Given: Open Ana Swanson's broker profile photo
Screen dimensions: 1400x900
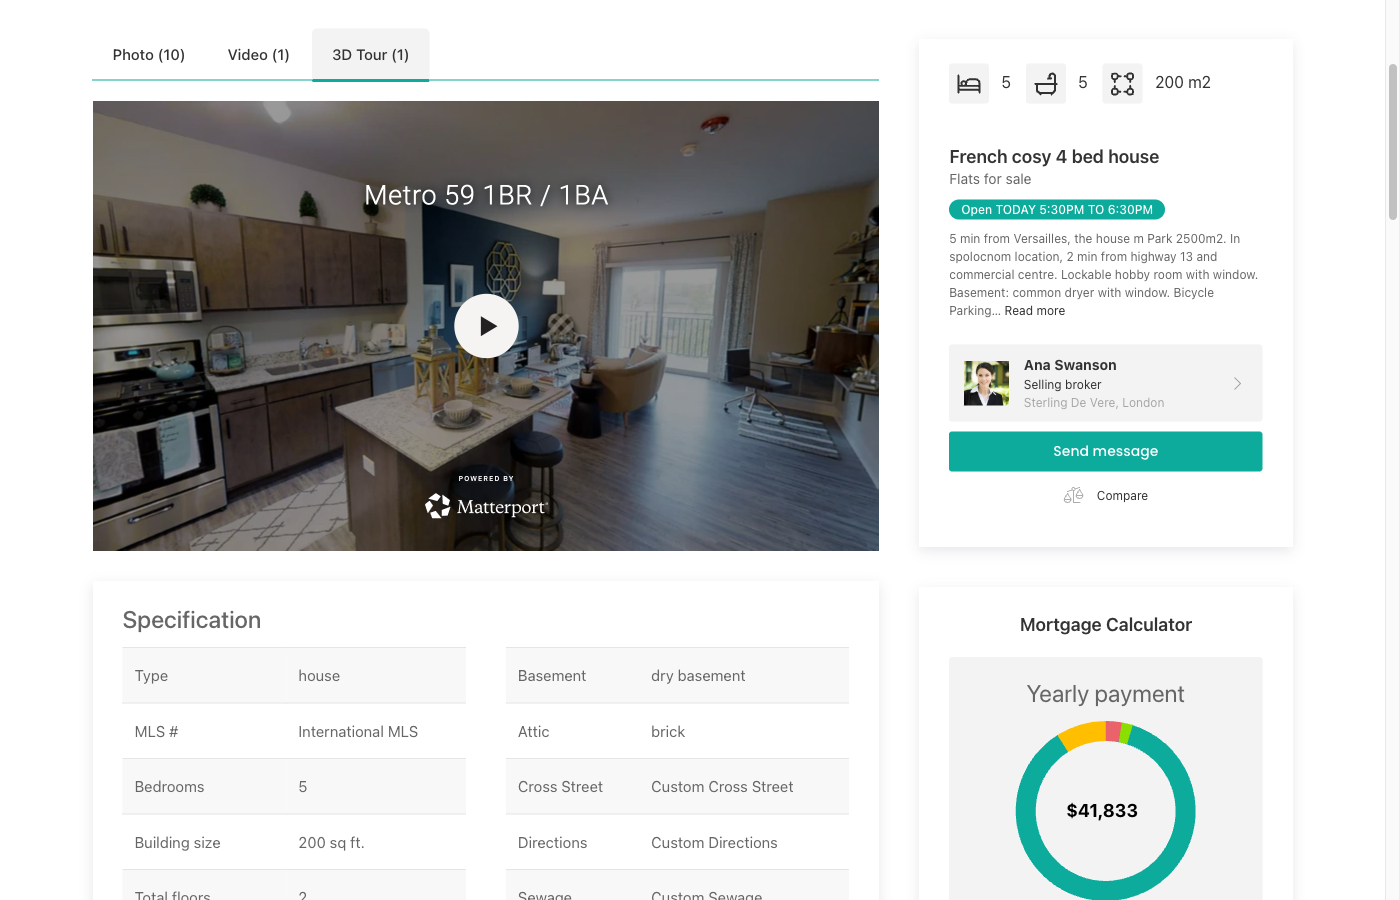Looking at the screenshot, I should click(986, 383).
